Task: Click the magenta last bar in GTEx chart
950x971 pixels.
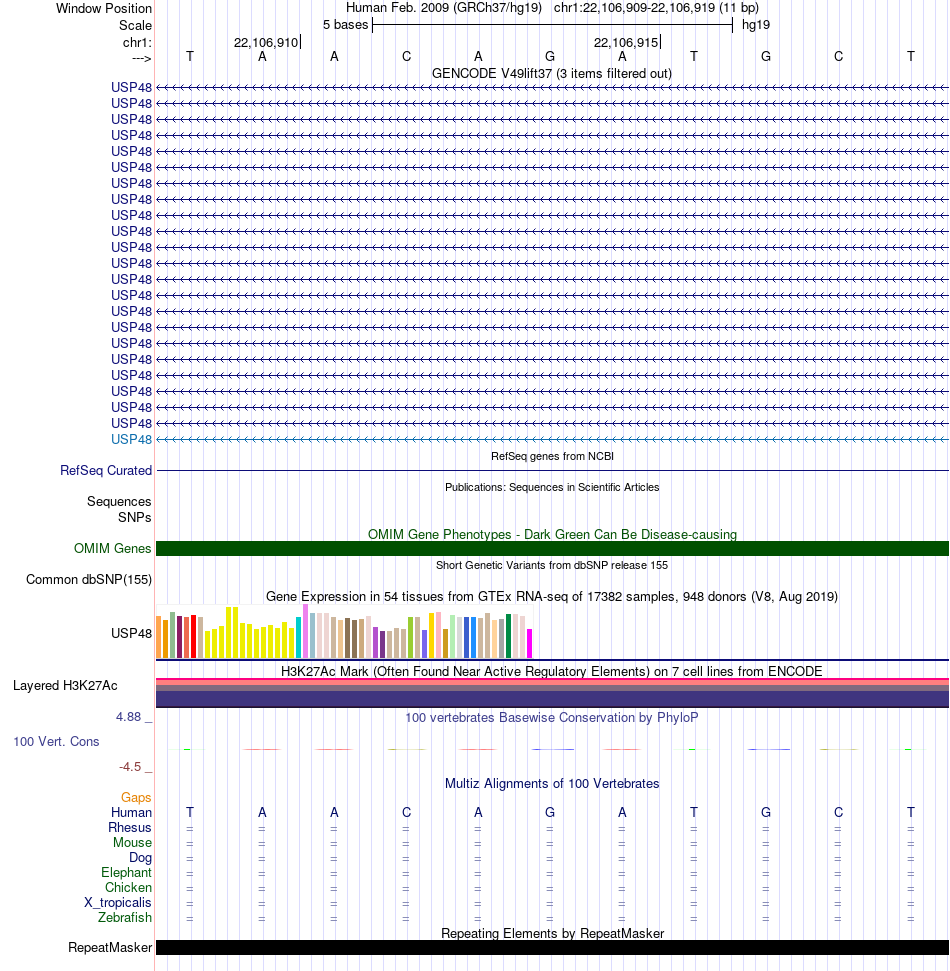Action: 529,643
